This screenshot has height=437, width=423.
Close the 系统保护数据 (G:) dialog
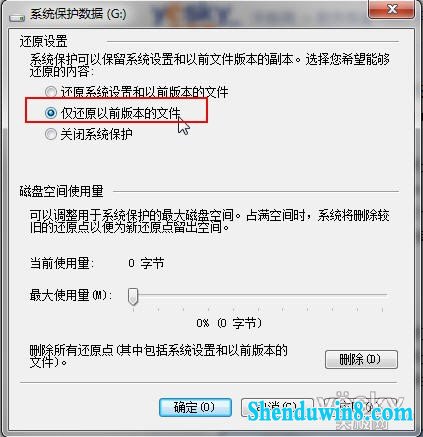[392, 9]
